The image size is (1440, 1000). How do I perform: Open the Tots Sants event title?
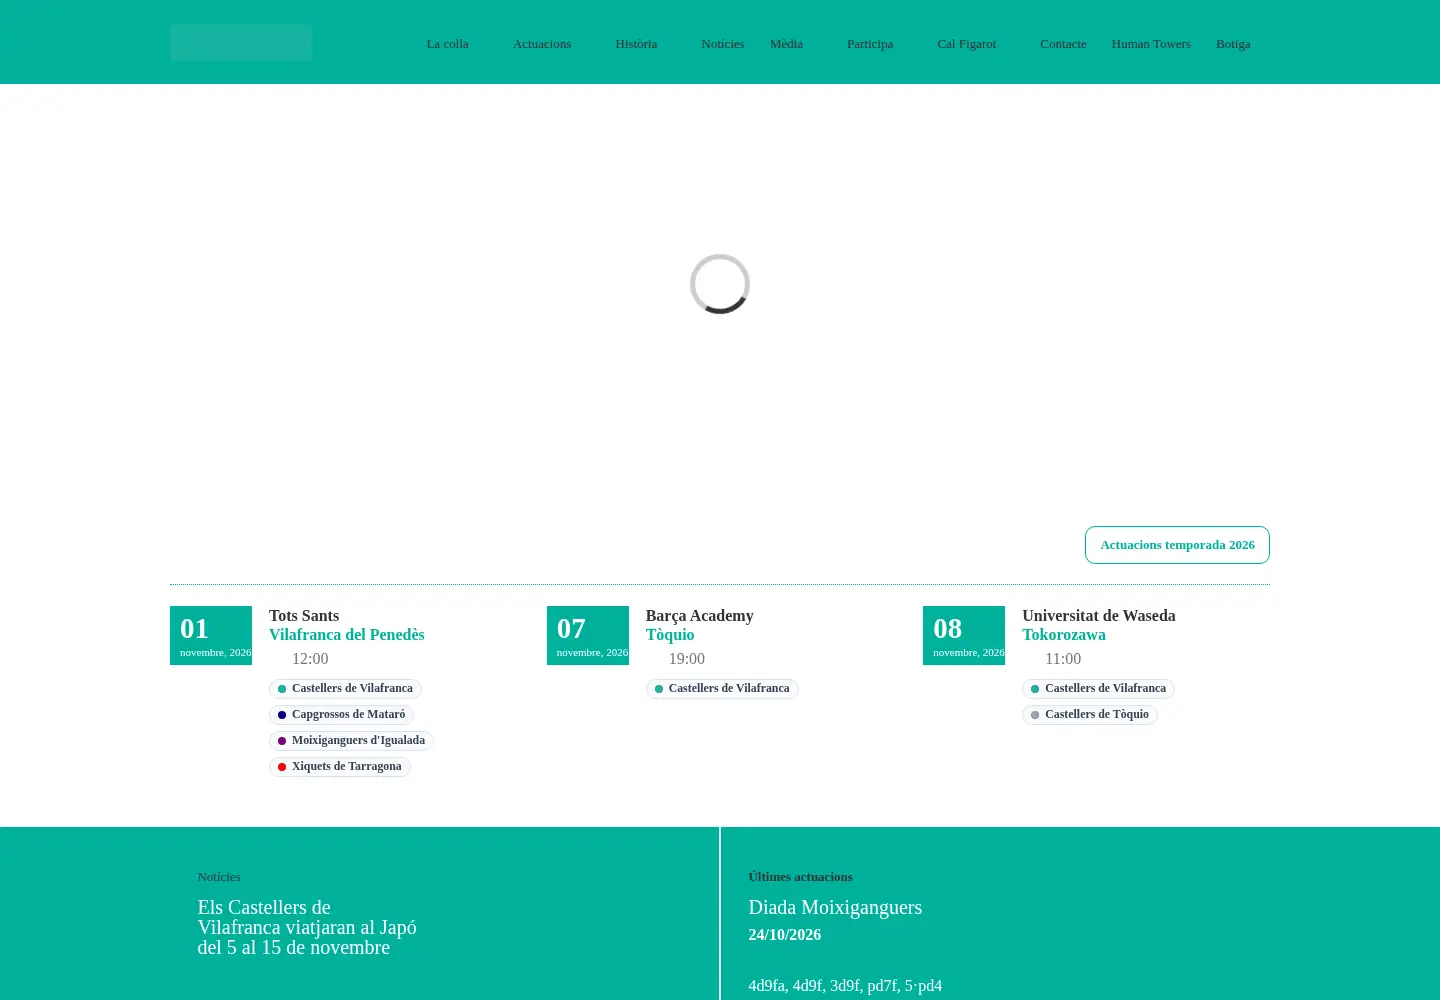point(304,616)
